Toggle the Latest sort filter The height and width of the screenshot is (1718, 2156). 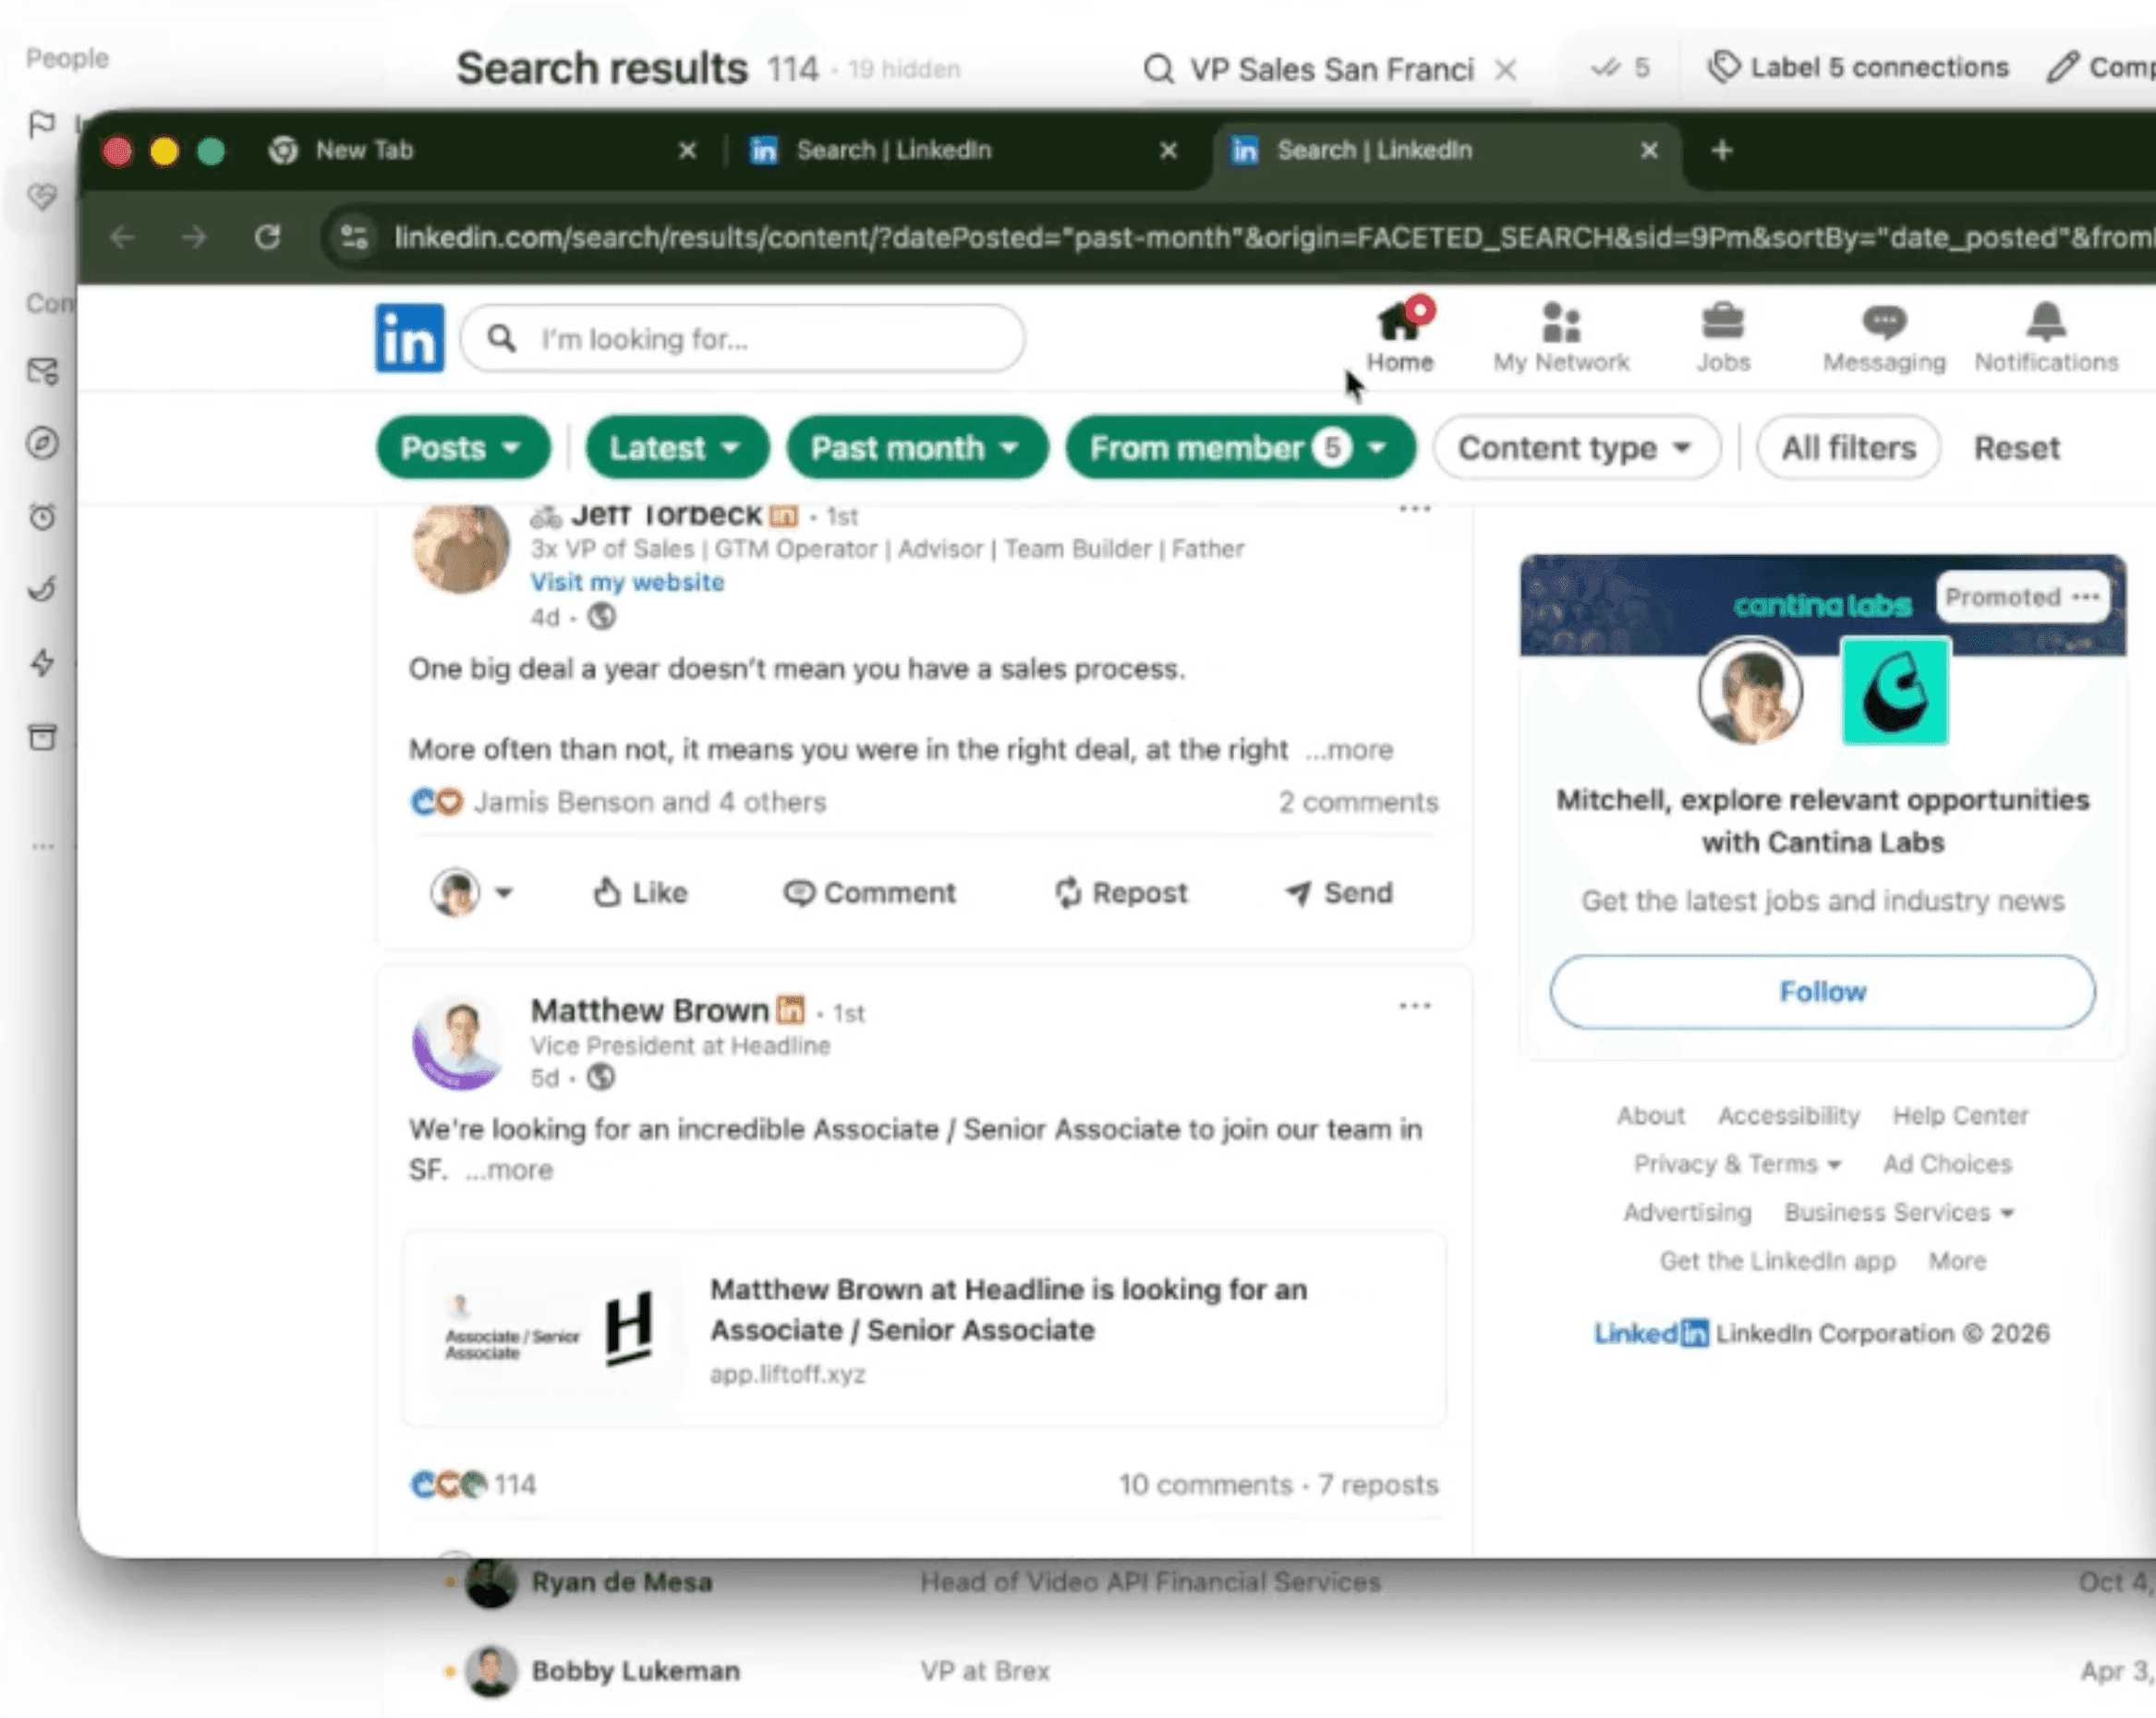pyautogui.click(x=676, y=447)
